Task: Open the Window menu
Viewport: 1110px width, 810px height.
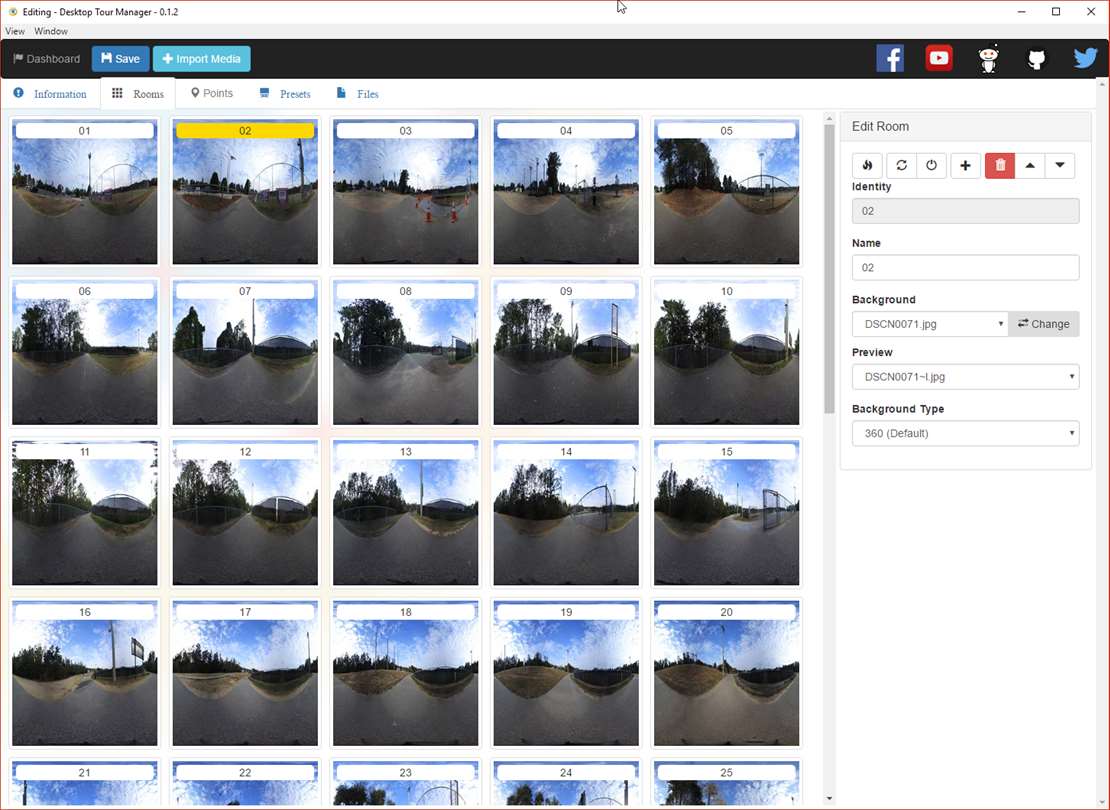Action: pos(51,31)
